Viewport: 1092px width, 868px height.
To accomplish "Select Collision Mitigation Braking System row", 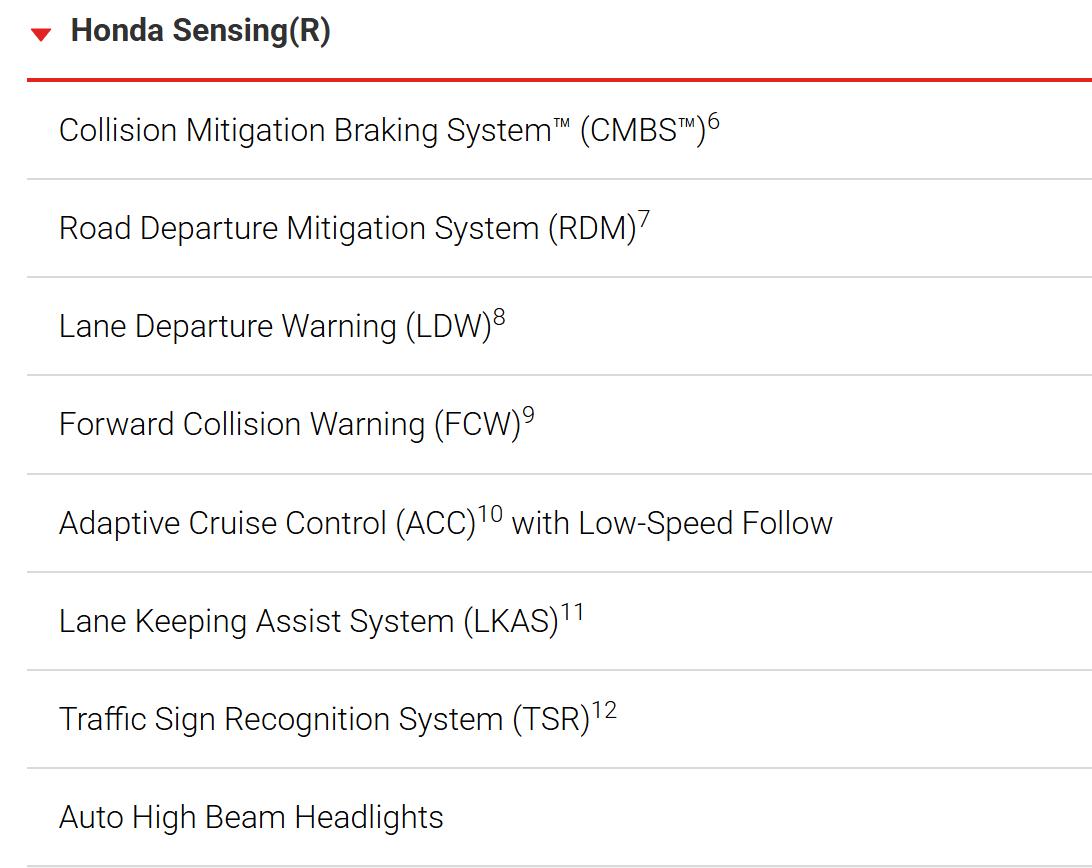I will coord(559,130).
